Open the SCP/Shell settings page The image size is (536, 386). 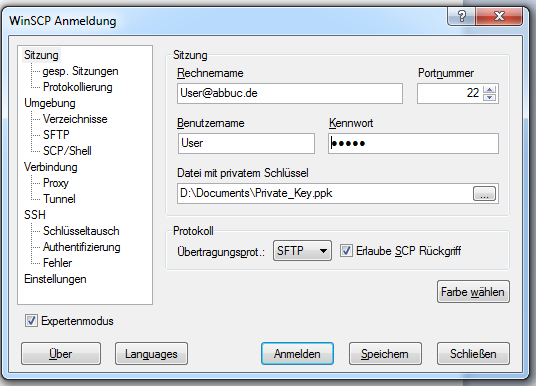click(x=67, y=151)
